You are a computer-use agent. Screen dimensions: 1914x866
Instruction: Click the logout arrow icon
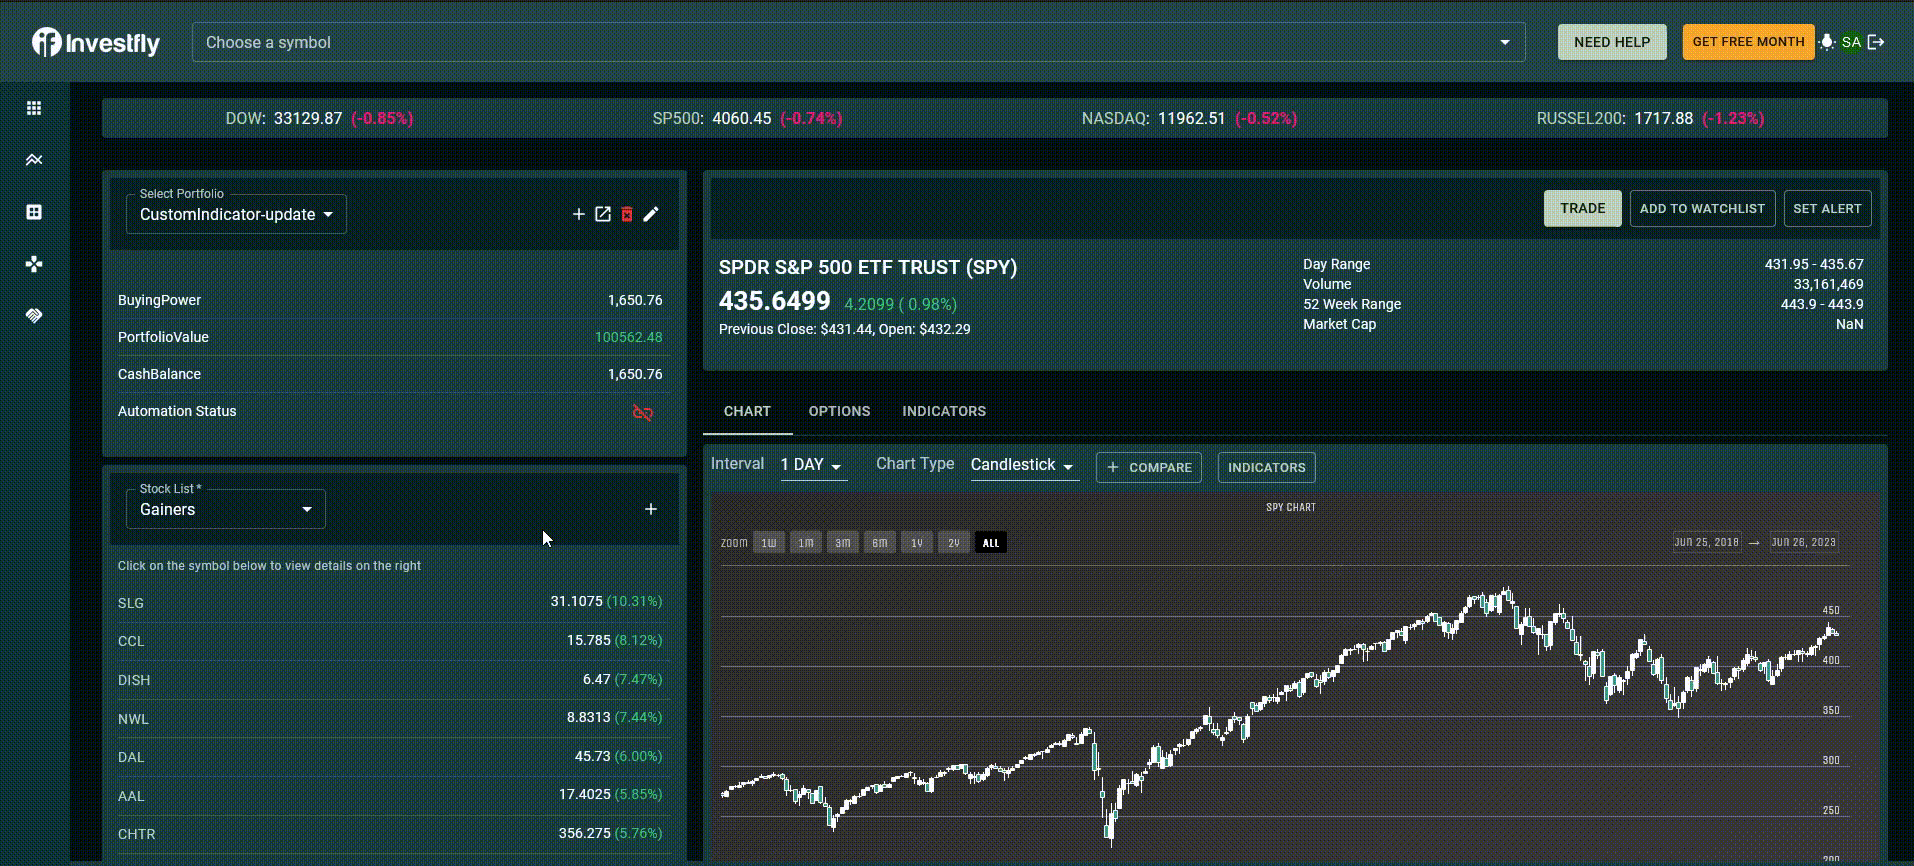pyautogui.click(x=1876, y=42)
